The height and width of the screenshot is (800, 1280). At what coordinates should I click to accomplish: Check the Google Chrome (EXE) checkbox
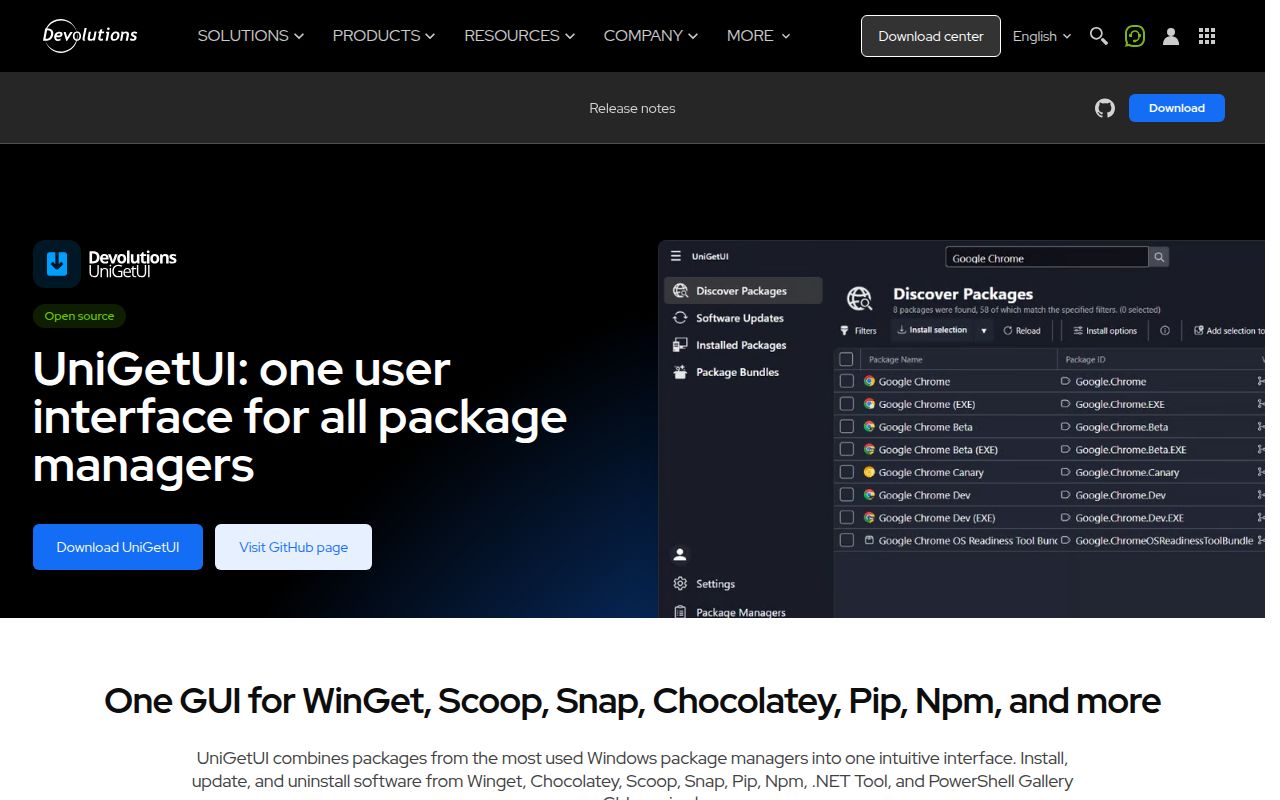pos(847,404)
